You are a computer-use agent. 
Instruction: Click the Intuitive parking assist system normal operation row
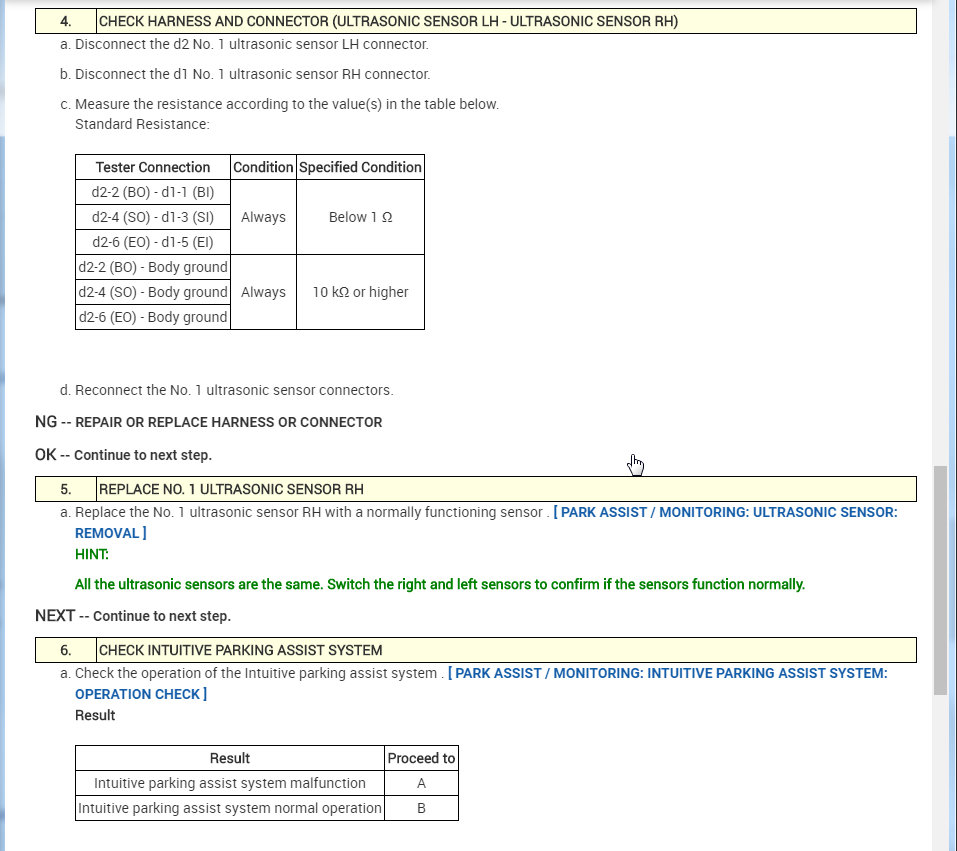pyautogui.click(x=267, y=808)
